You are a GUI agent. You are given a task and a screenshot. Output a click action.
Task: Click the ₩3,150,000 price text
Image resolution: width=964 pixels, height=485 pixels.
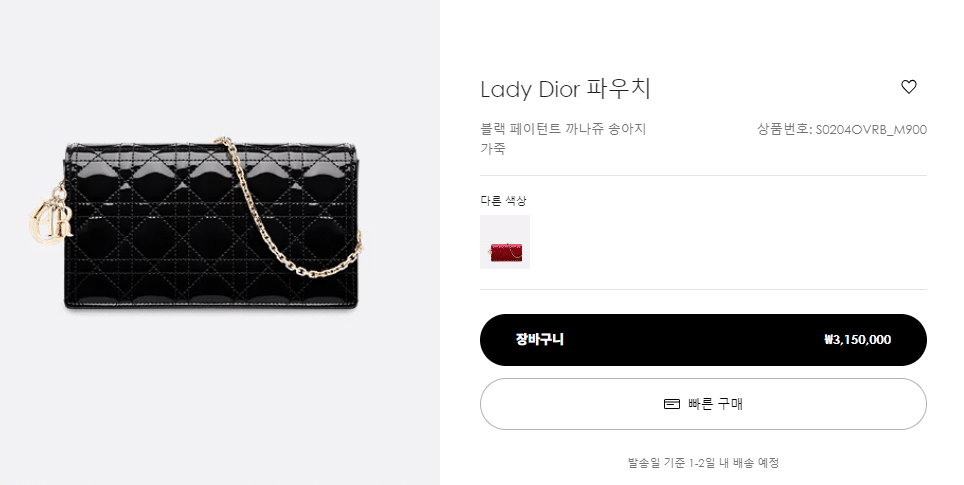coord(858,340)
